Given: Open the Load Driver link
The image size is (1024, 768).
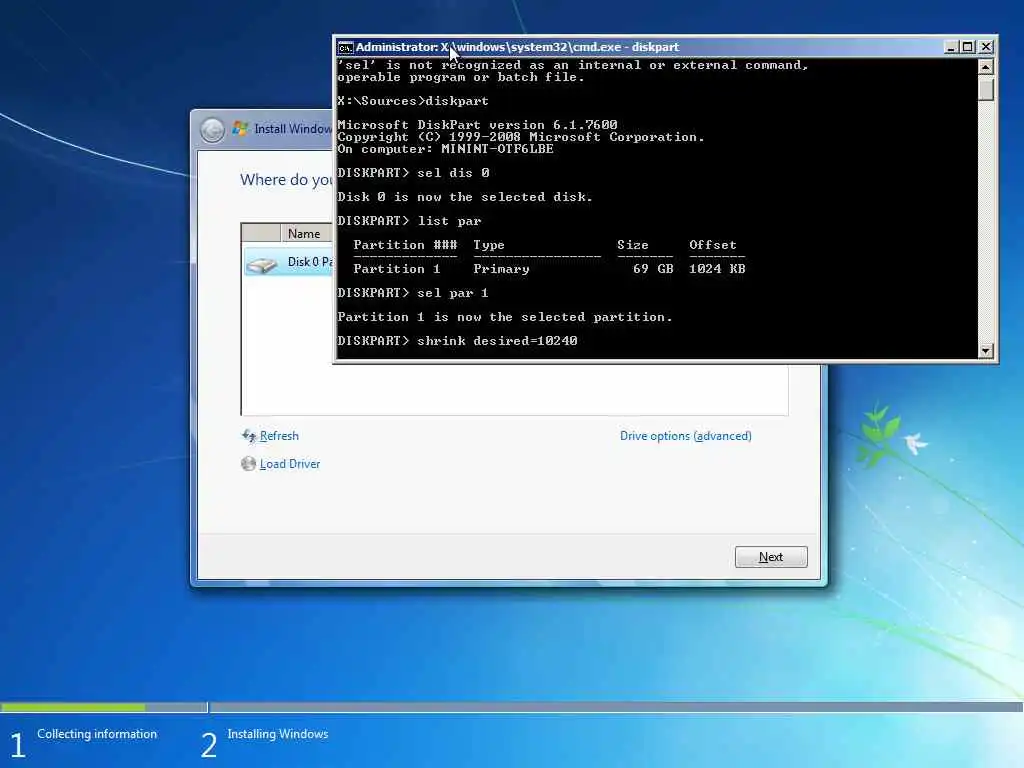Looking at the screenshot, I should pyautogui.click(x=290, y=464).
